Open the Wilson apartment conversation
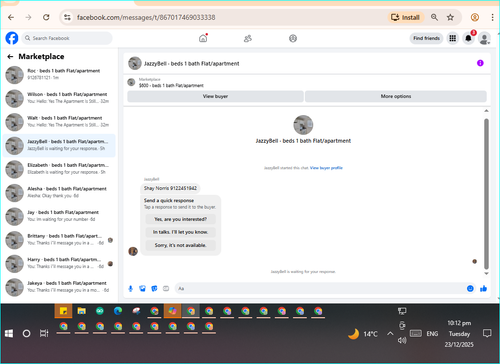Image resolution: width=500 pixels, height=364 pixels. pos(59,98)
